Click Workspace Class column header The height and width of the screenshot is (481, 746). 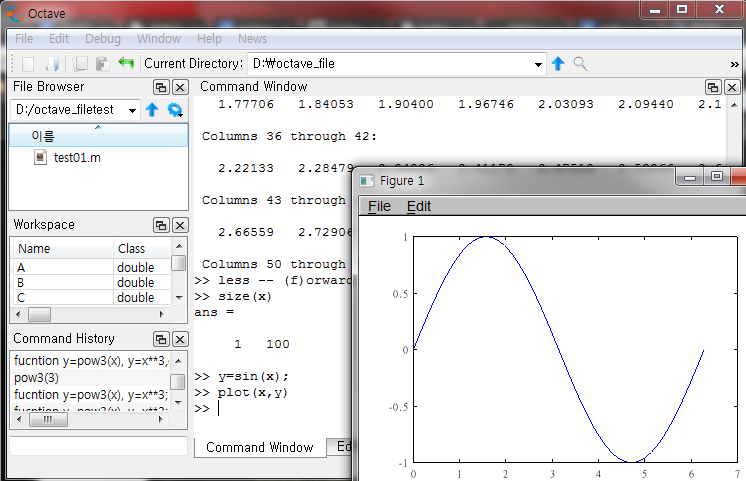141,248
